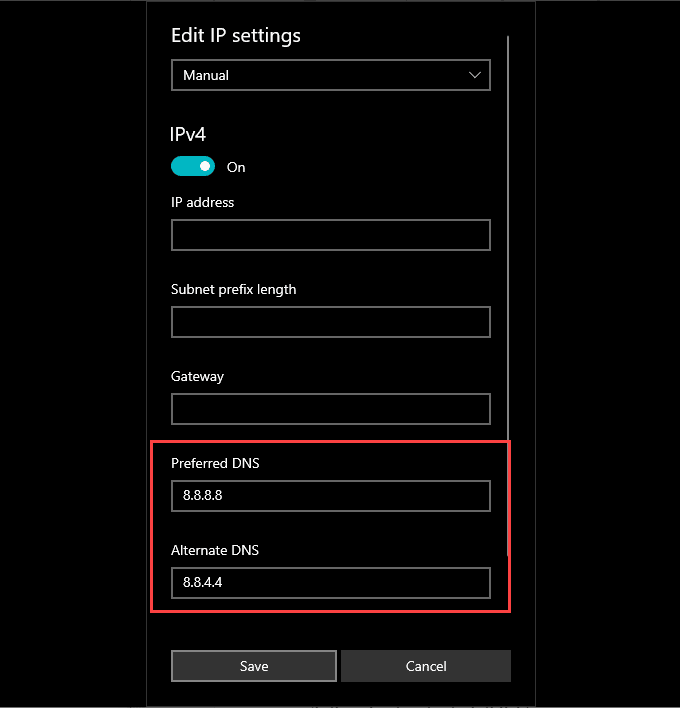Click into the Gateway input box
The width and height of the screenshot is (680, 708).
click(331, 409)
